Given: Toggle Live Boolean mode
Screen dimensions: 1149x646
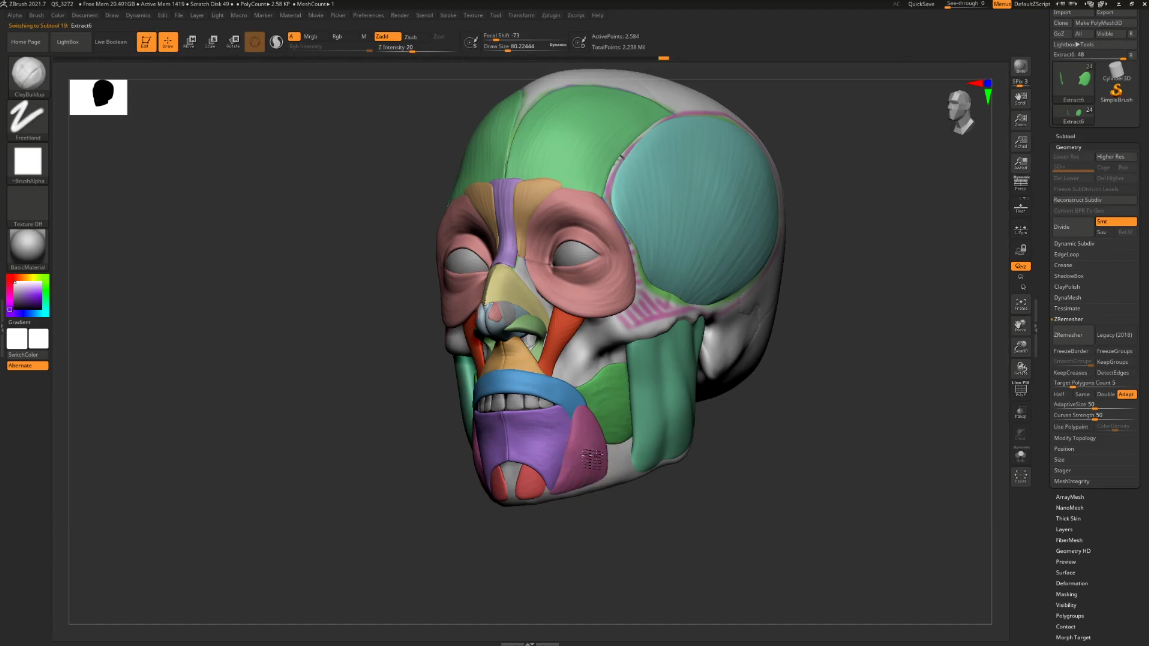Looking at the screenshot, I should 111,42.
